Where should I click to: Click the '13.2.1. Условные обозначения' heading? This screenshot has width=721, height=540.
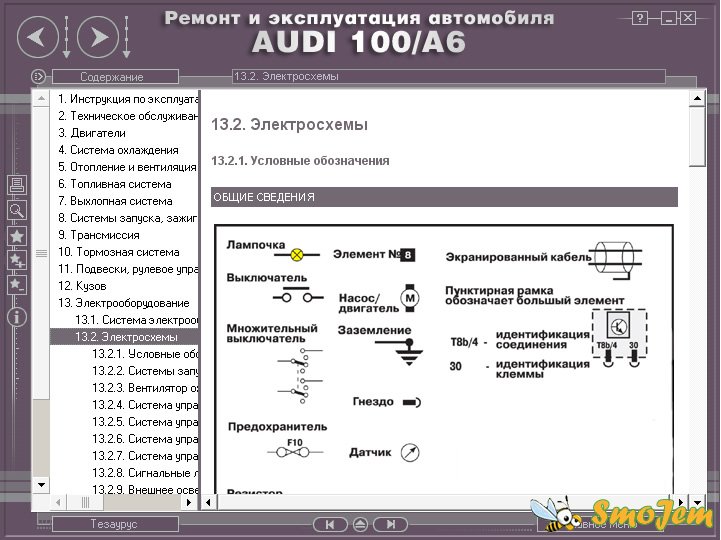tap(300, 161)
